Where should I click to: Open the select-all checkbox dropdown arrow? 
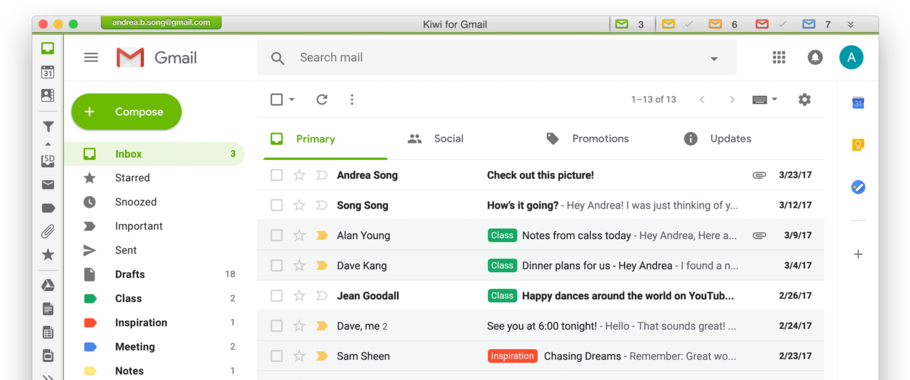click(x=292, y=100)
